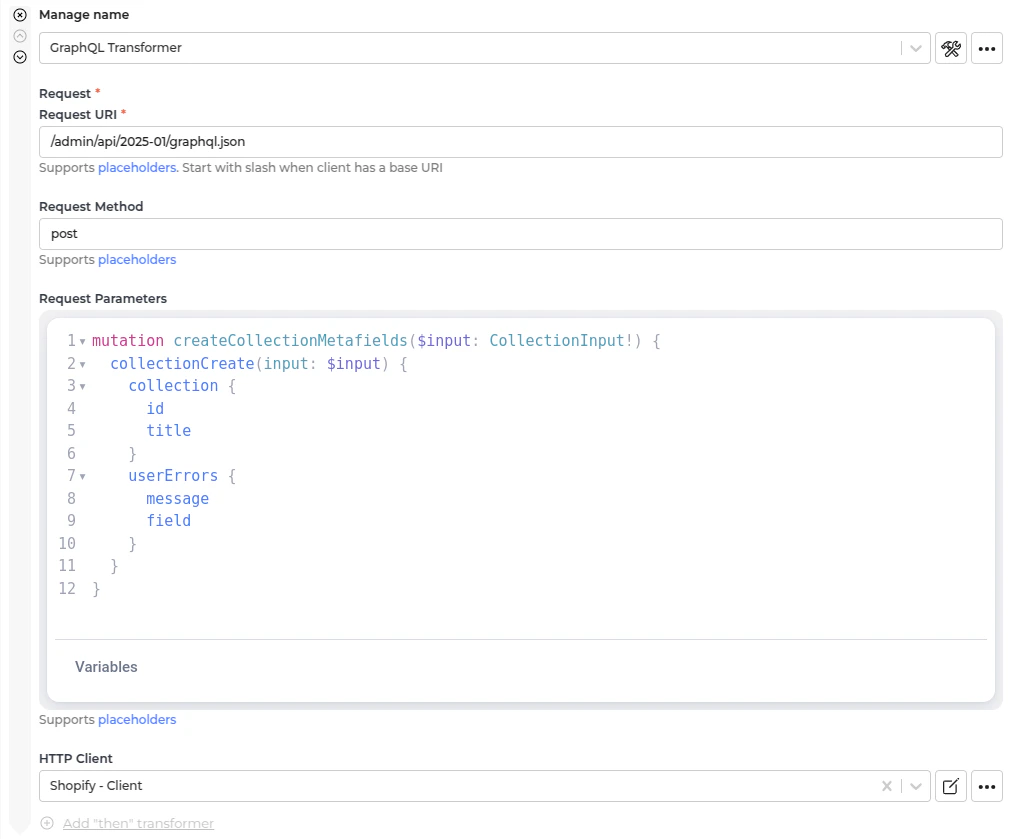Click the 'Manage name' label
The height and width of the screenshot is (839, 1014).
pyautogui.click(x=84, y=15)
